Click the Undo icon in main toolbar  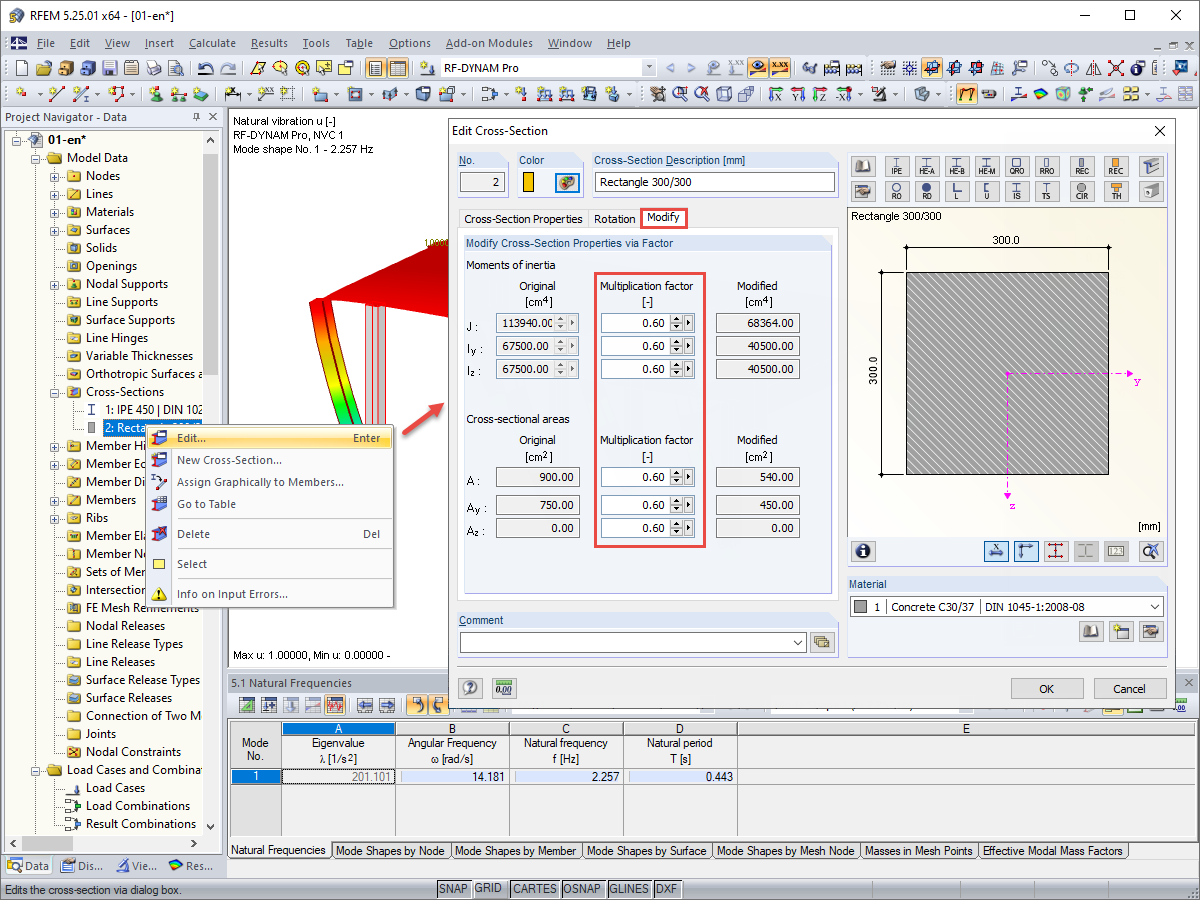click(x=205, y=68)
